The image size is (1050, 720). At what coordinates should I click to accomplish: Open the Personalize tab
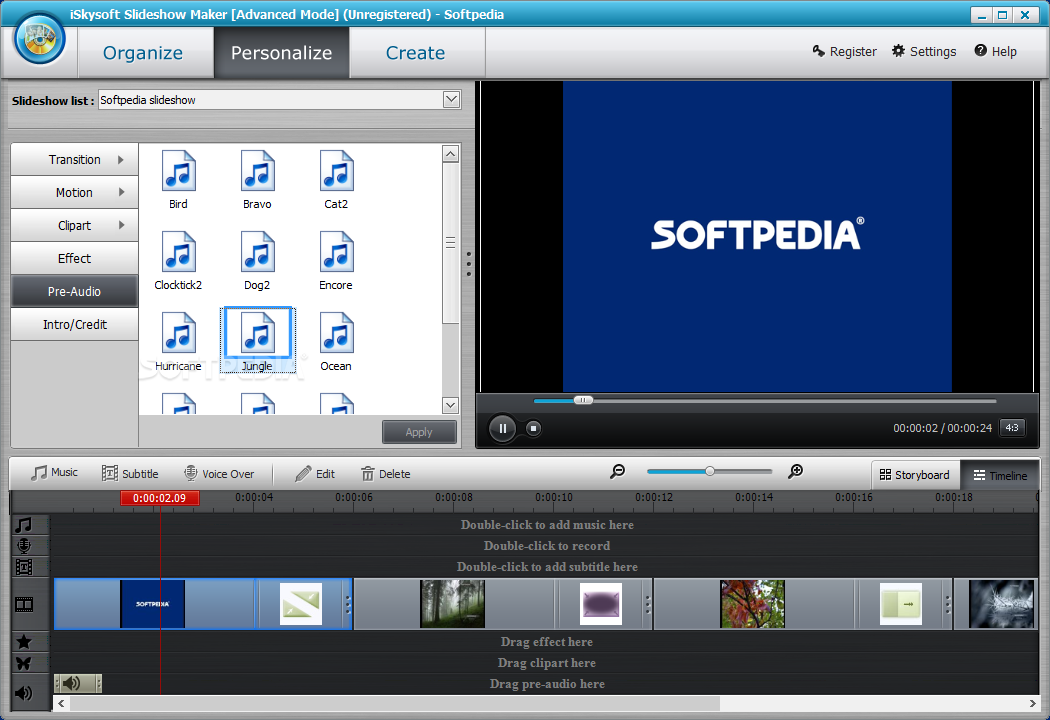click(281, 53)
